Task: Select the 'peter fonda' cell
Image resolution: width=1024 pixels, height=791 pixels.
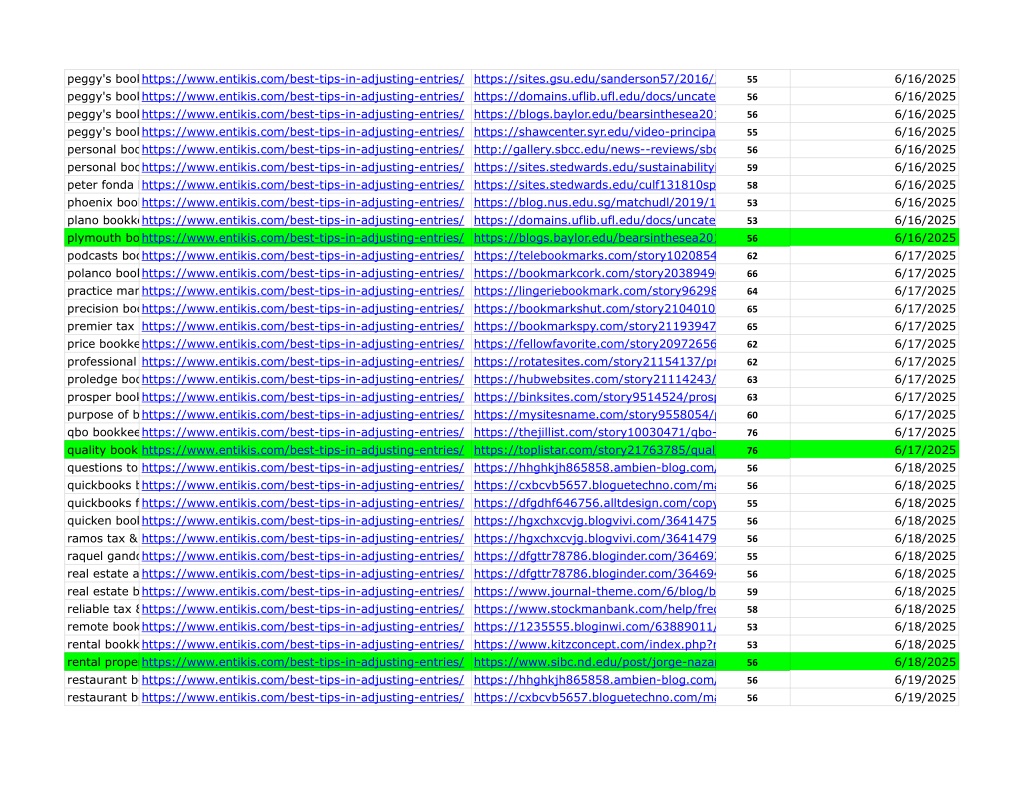Action: tap(103, 185)
